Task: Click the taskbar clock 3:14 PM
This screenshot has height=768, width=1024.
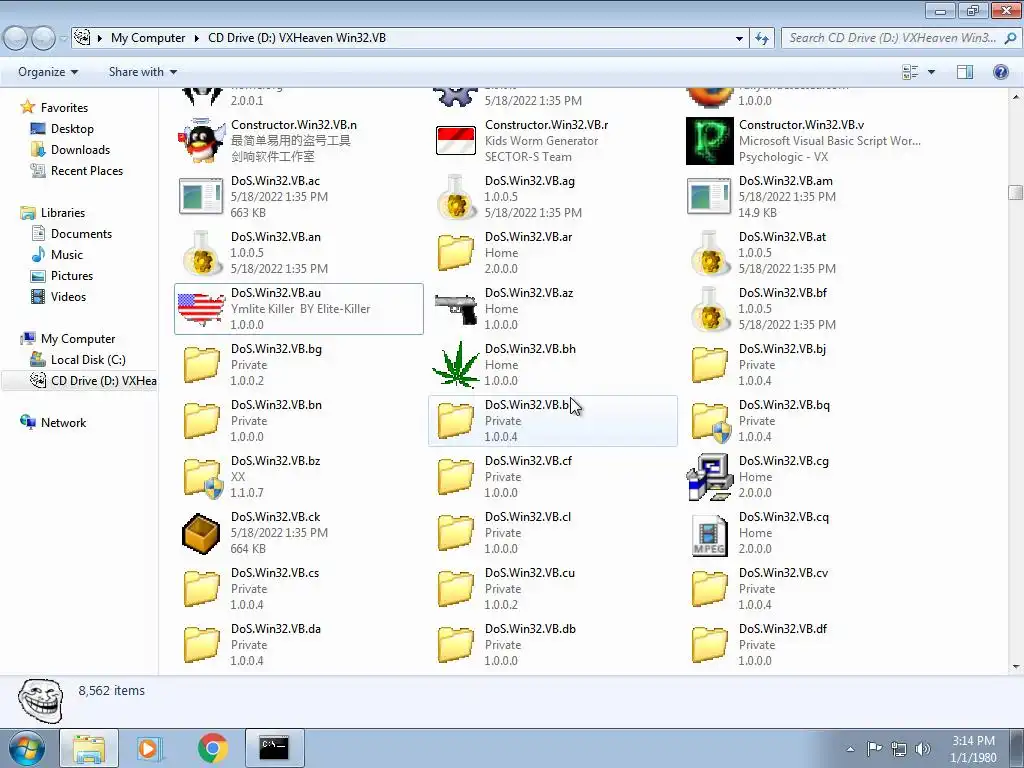Action: [973, 741]
